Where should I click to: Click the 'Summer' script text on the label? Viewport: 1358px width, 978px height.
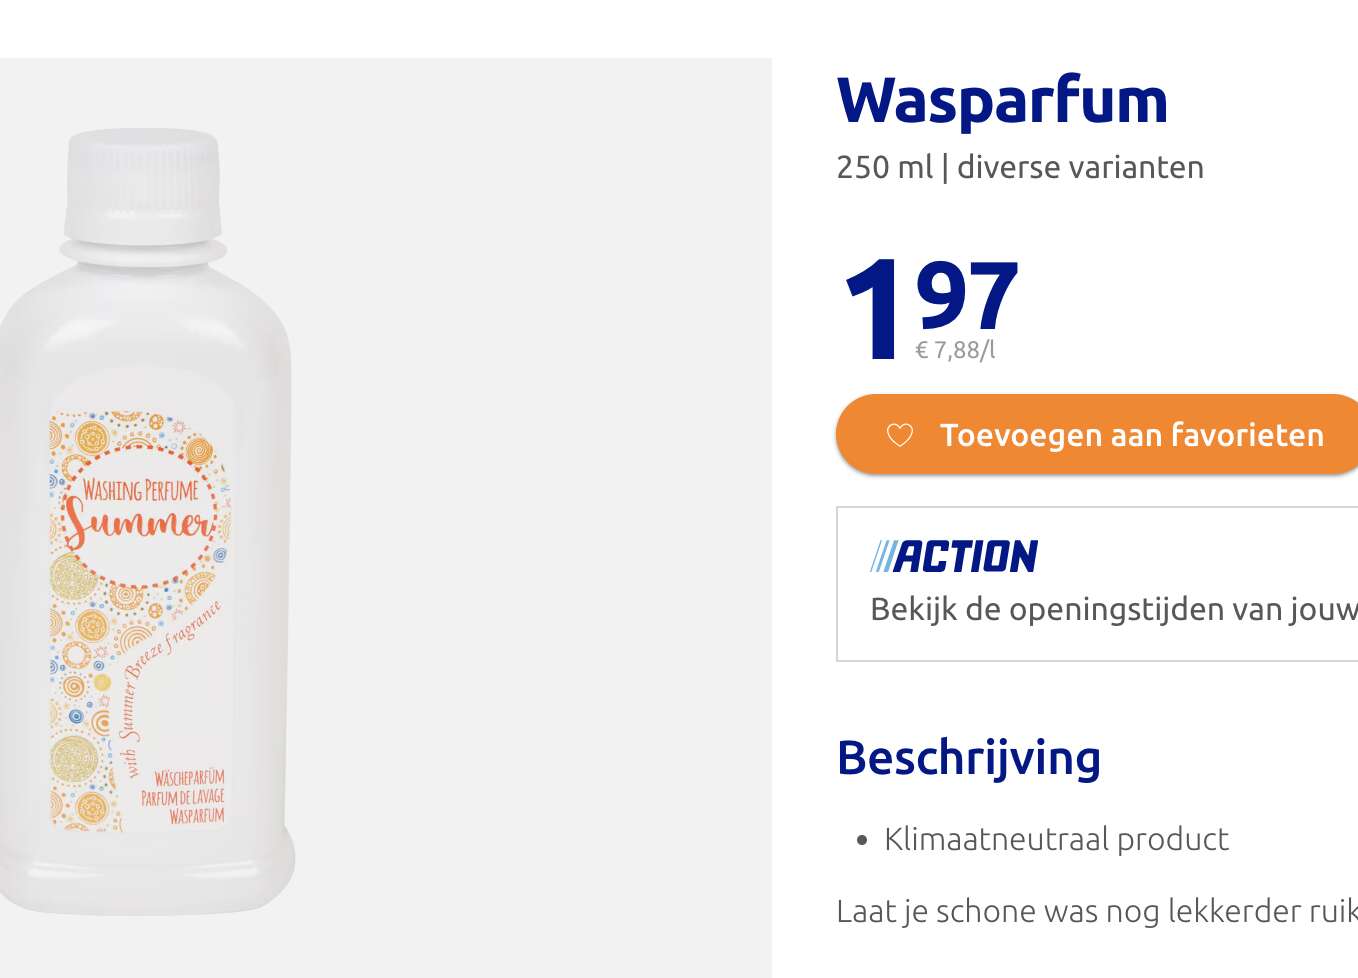click(138, 524)
